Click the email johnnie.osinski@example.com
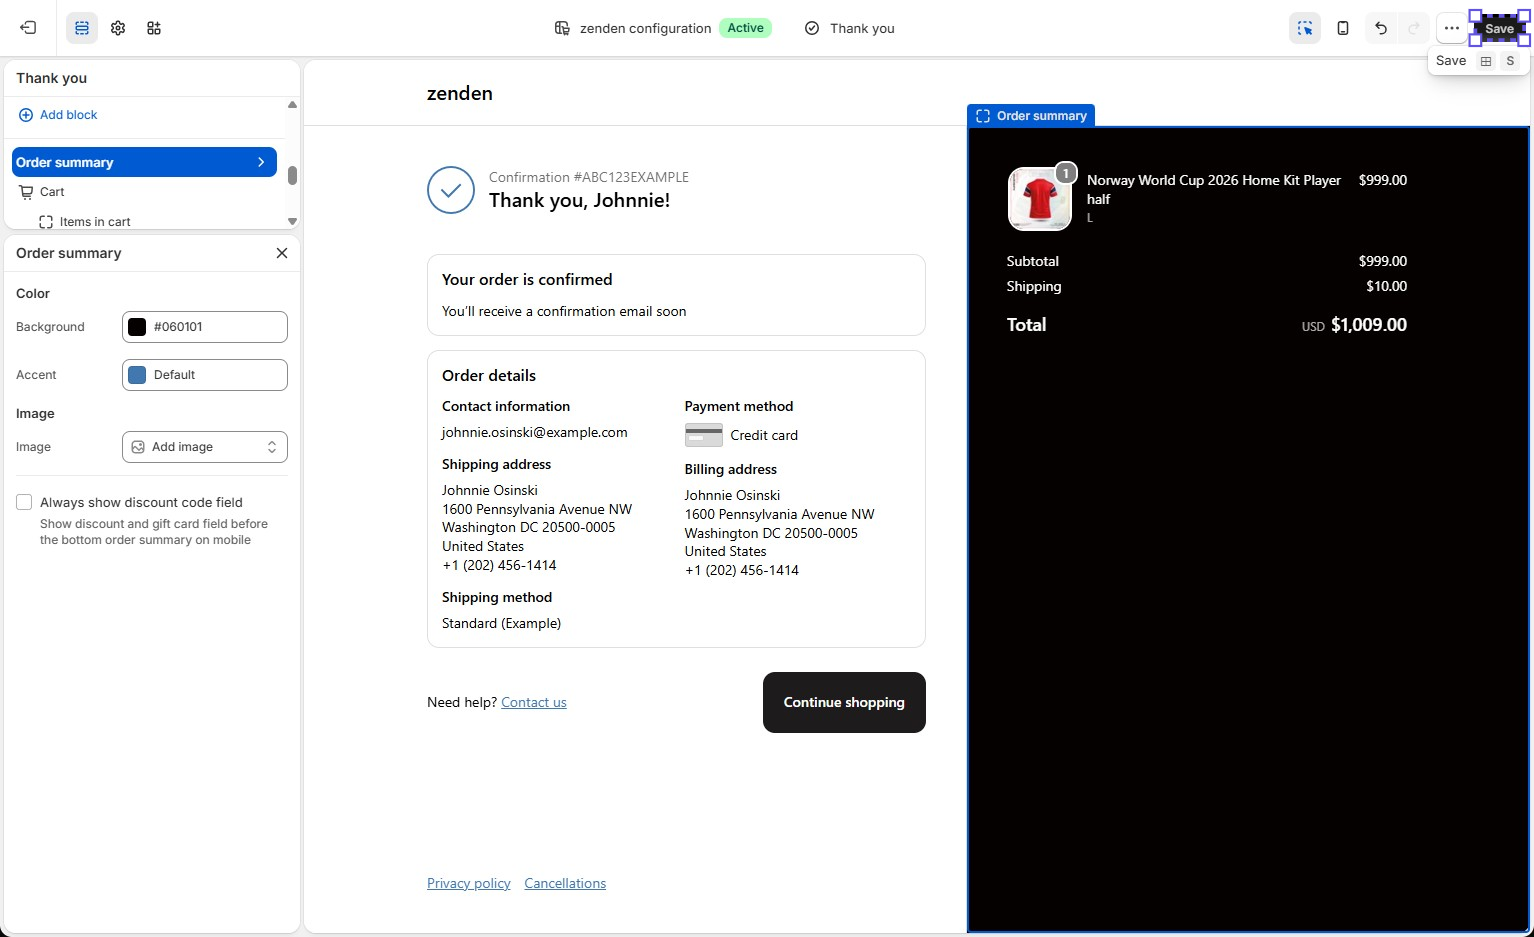 pyautogui.click(x=535, y=432)
